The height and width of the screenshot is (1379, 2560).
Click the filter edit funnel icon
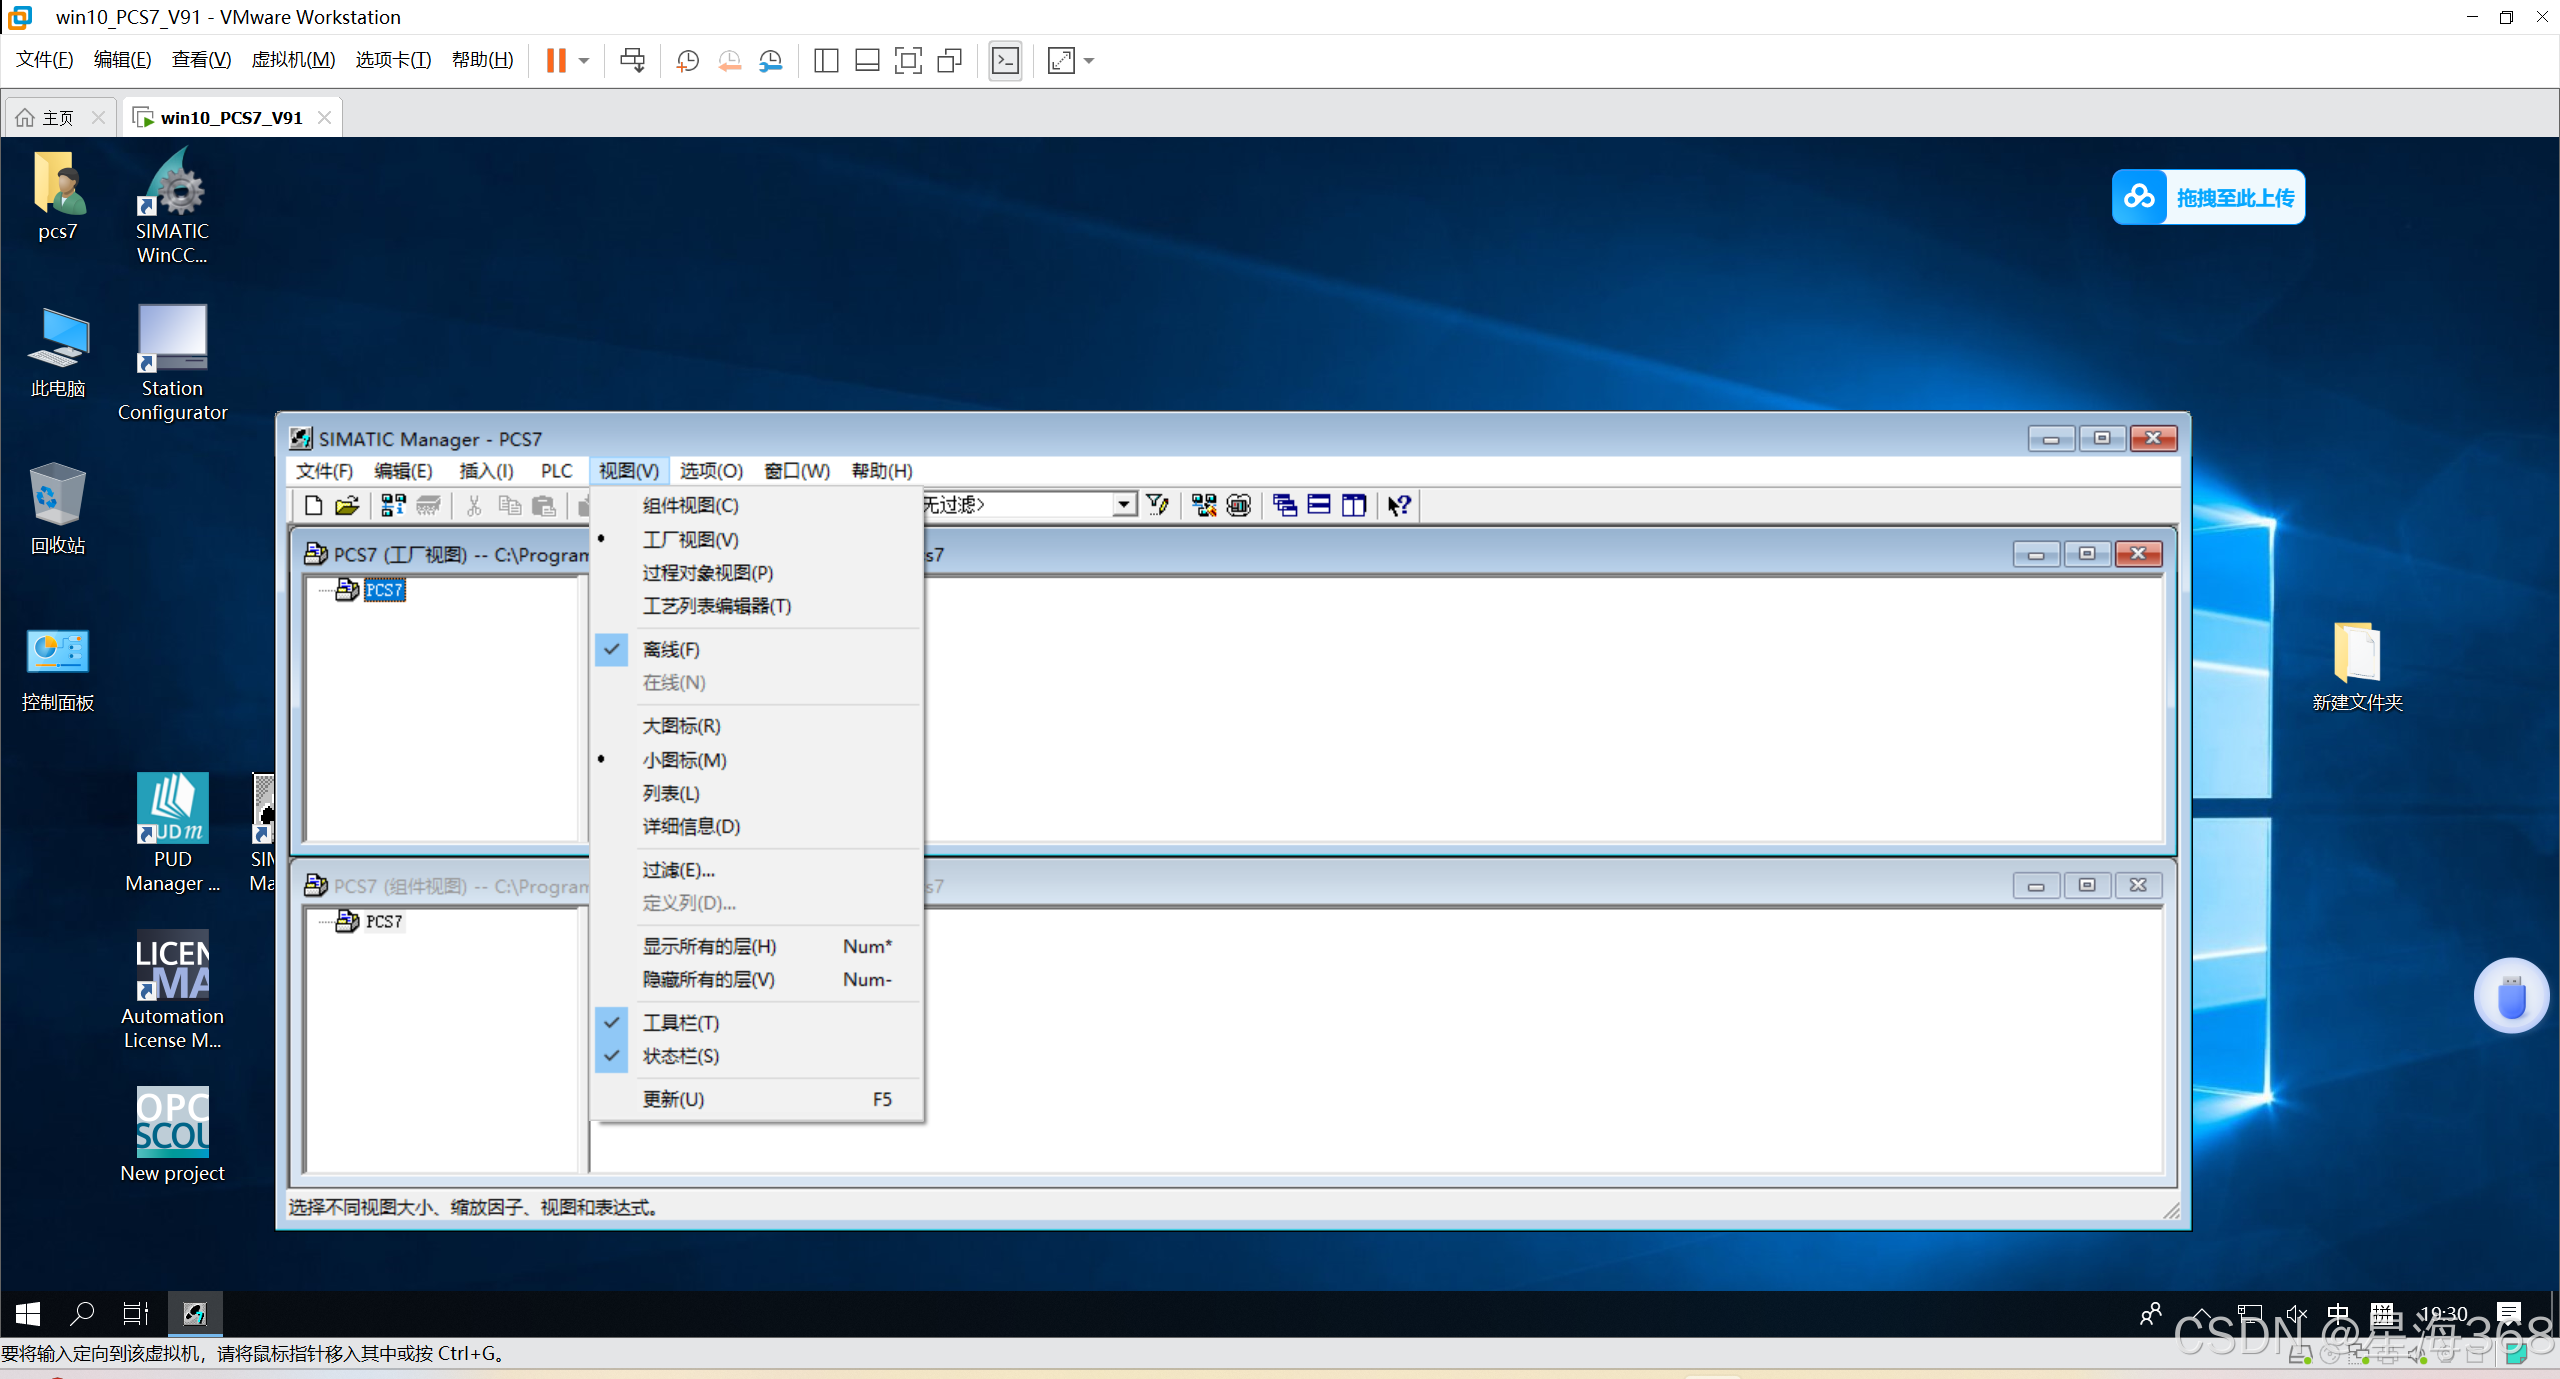pos(1158,505)
